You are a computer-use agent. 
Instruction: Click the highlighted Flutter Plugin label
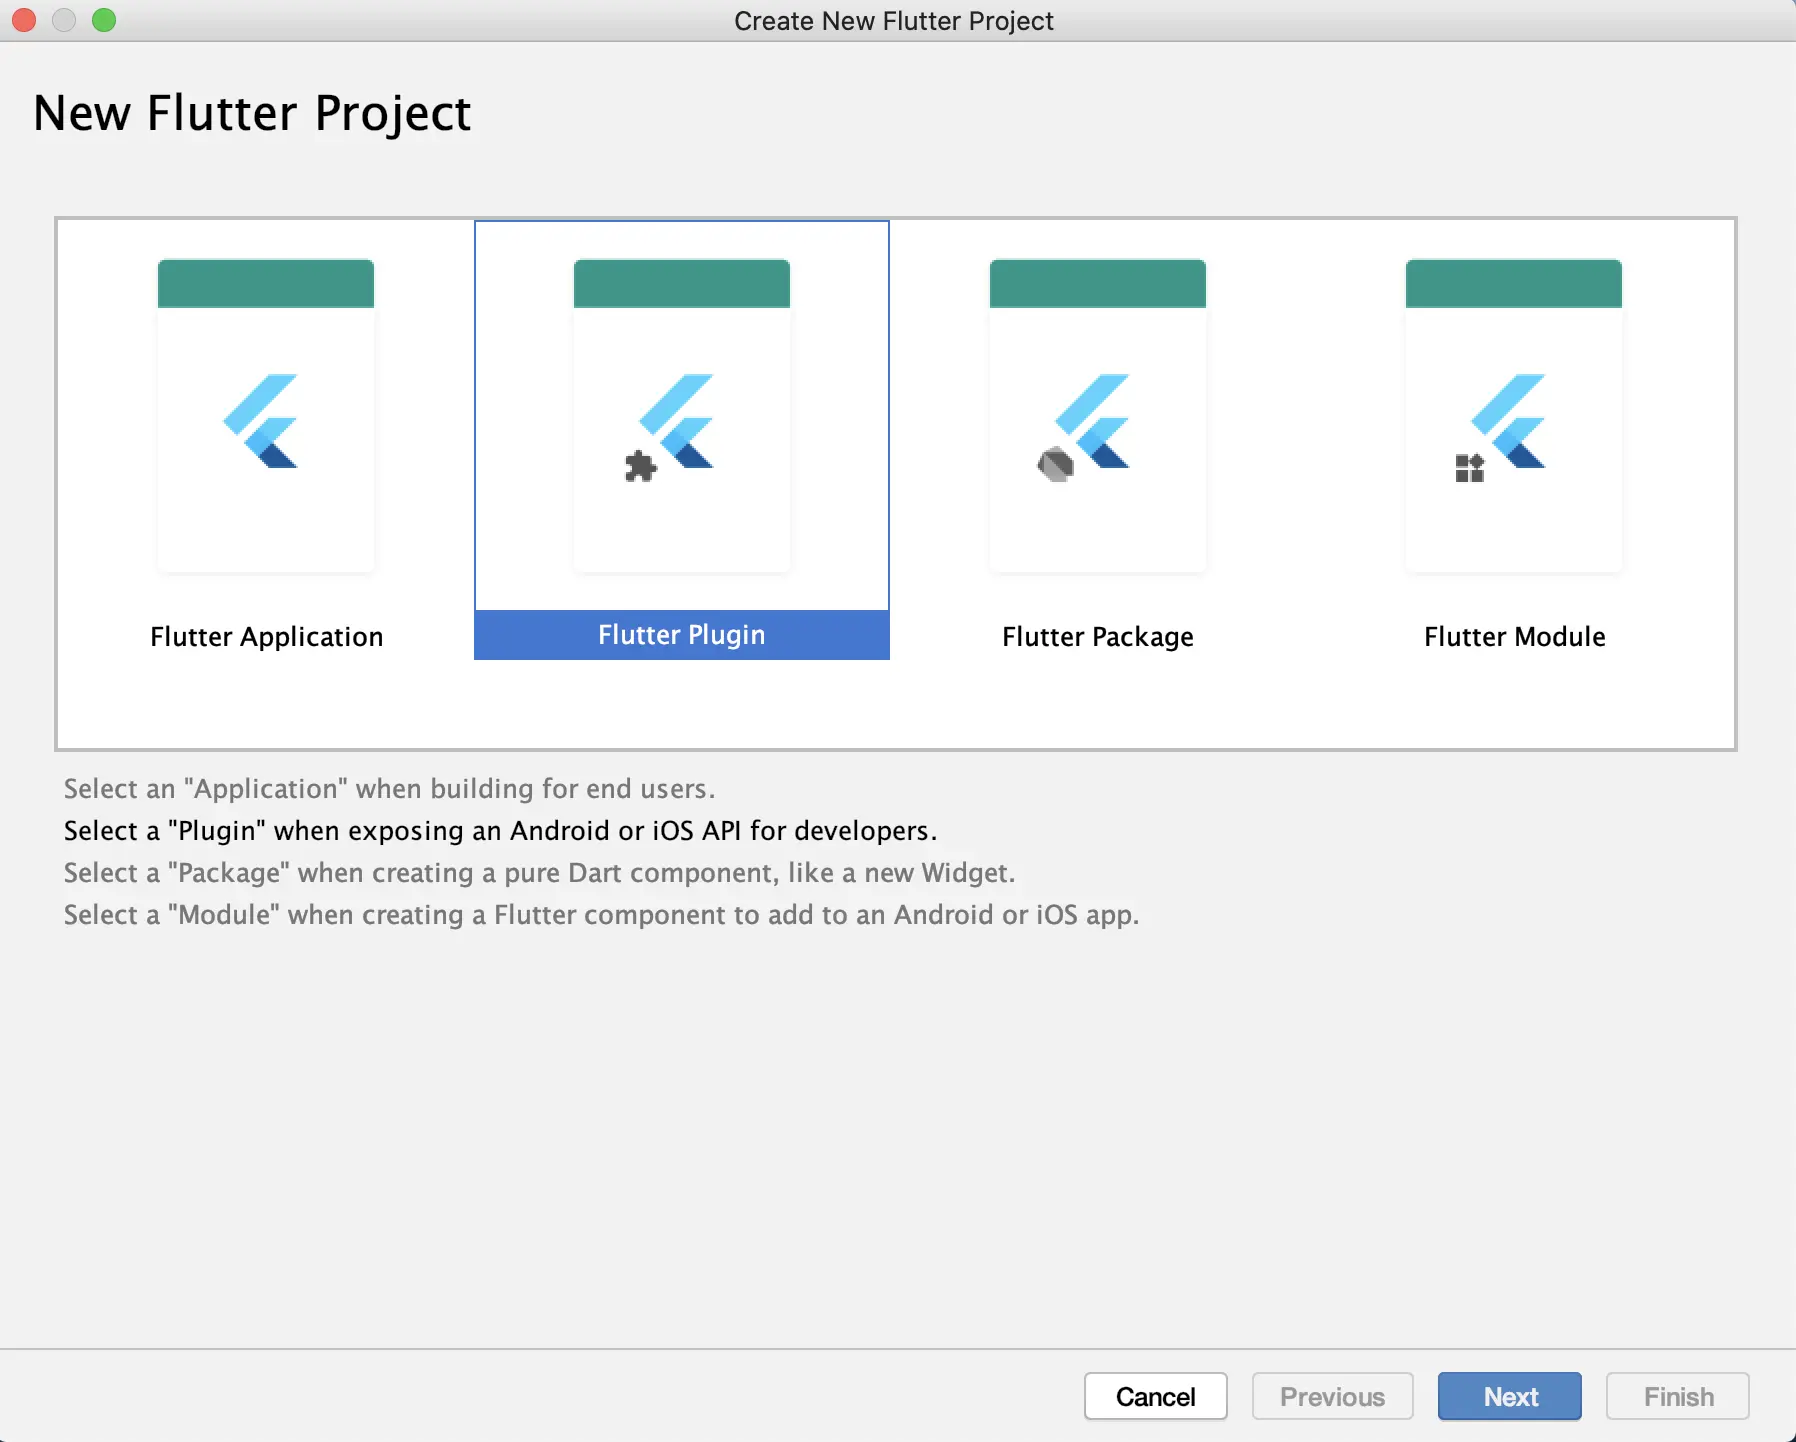682,635
